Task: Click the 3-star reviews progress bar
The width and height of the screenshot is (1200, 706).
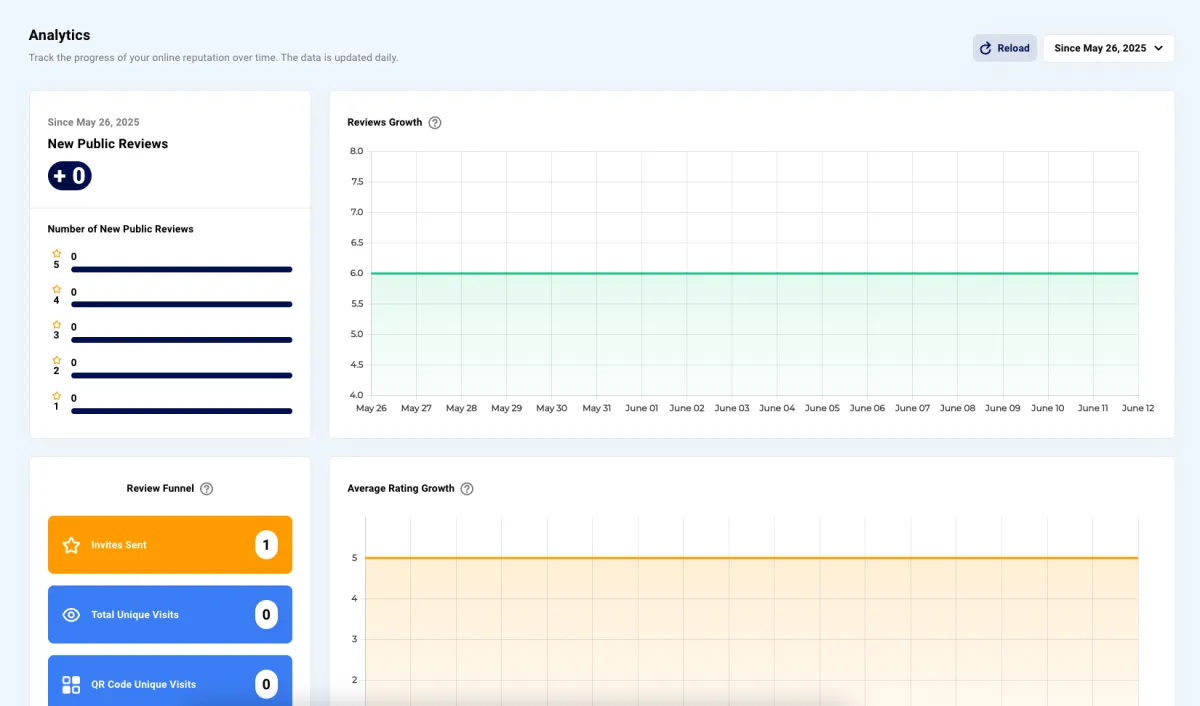Action: [x=181, y=340]
